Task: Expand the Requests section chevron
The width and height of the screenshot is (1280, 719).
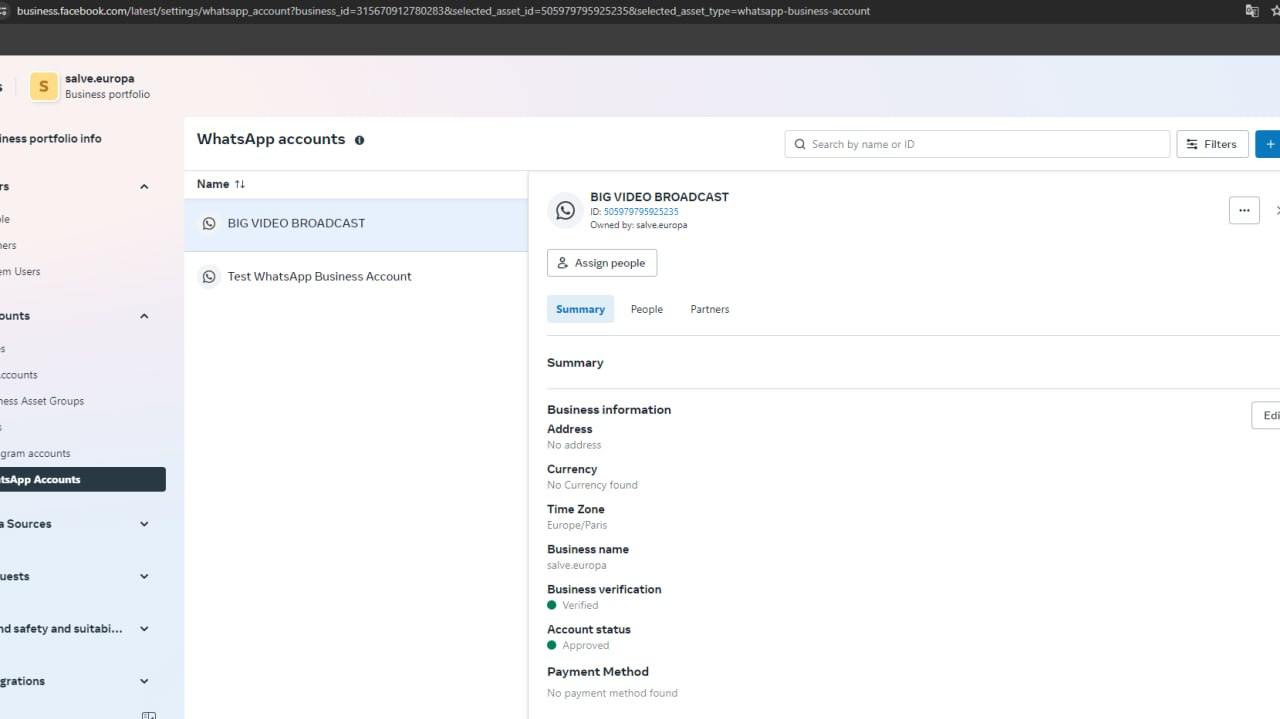Action: pyautogui.click(x=144, y=576)
